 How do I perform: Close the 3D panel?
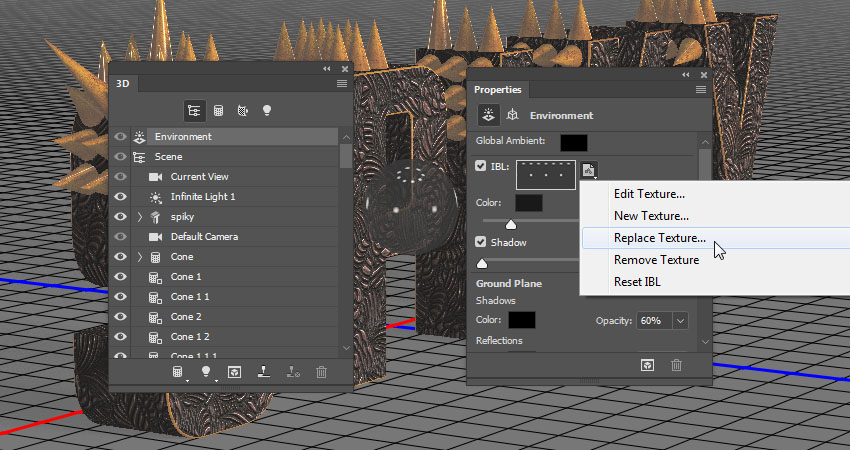click(345, 69)
